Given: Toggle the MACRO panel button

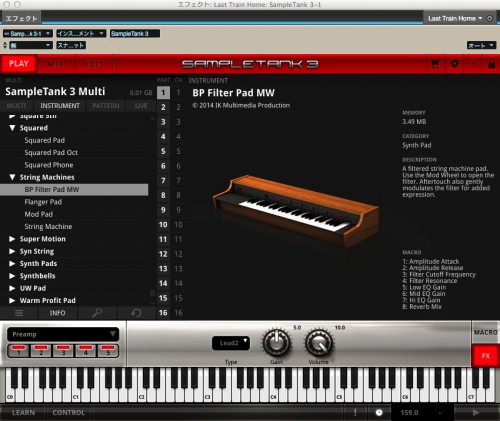Looking at the screenshot, I should click(x=486, y=333).
